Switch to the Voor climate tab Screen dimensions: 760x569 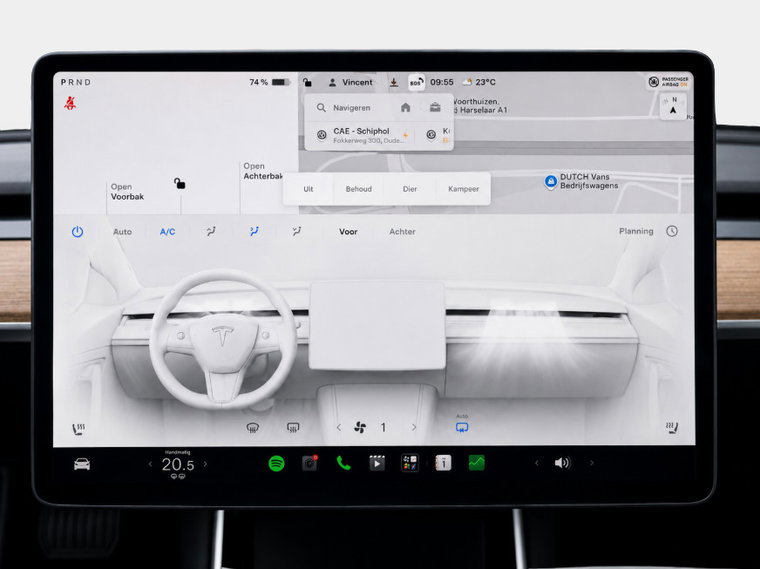[x=348, y=232]
